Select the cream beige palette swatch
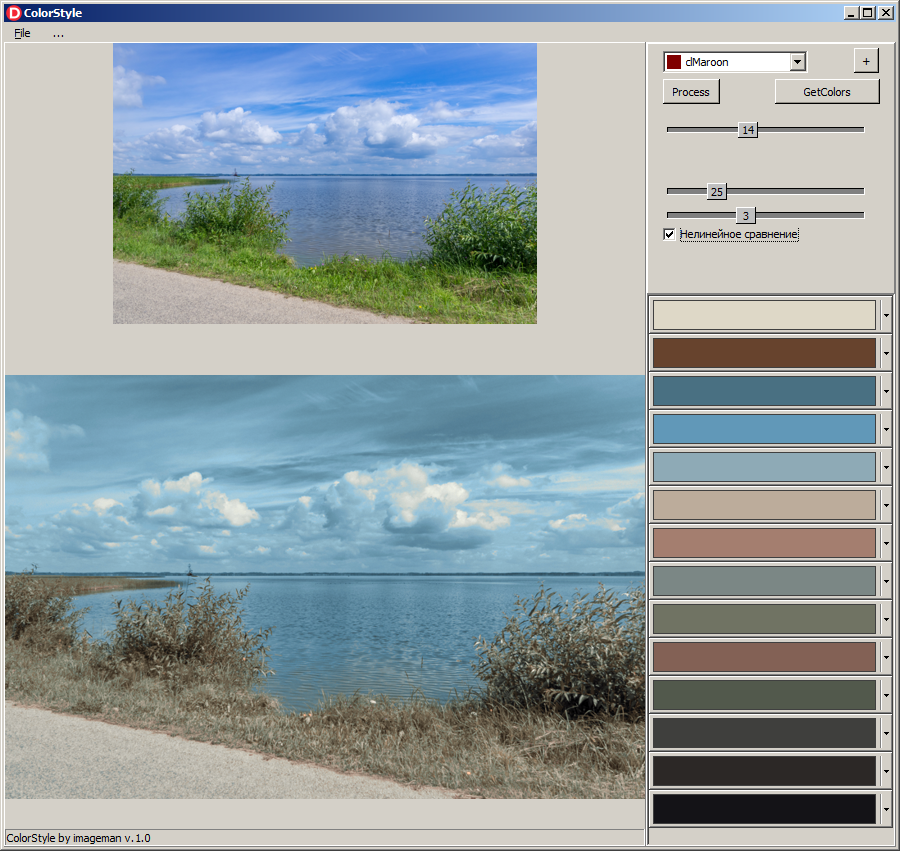 (764, 315)
